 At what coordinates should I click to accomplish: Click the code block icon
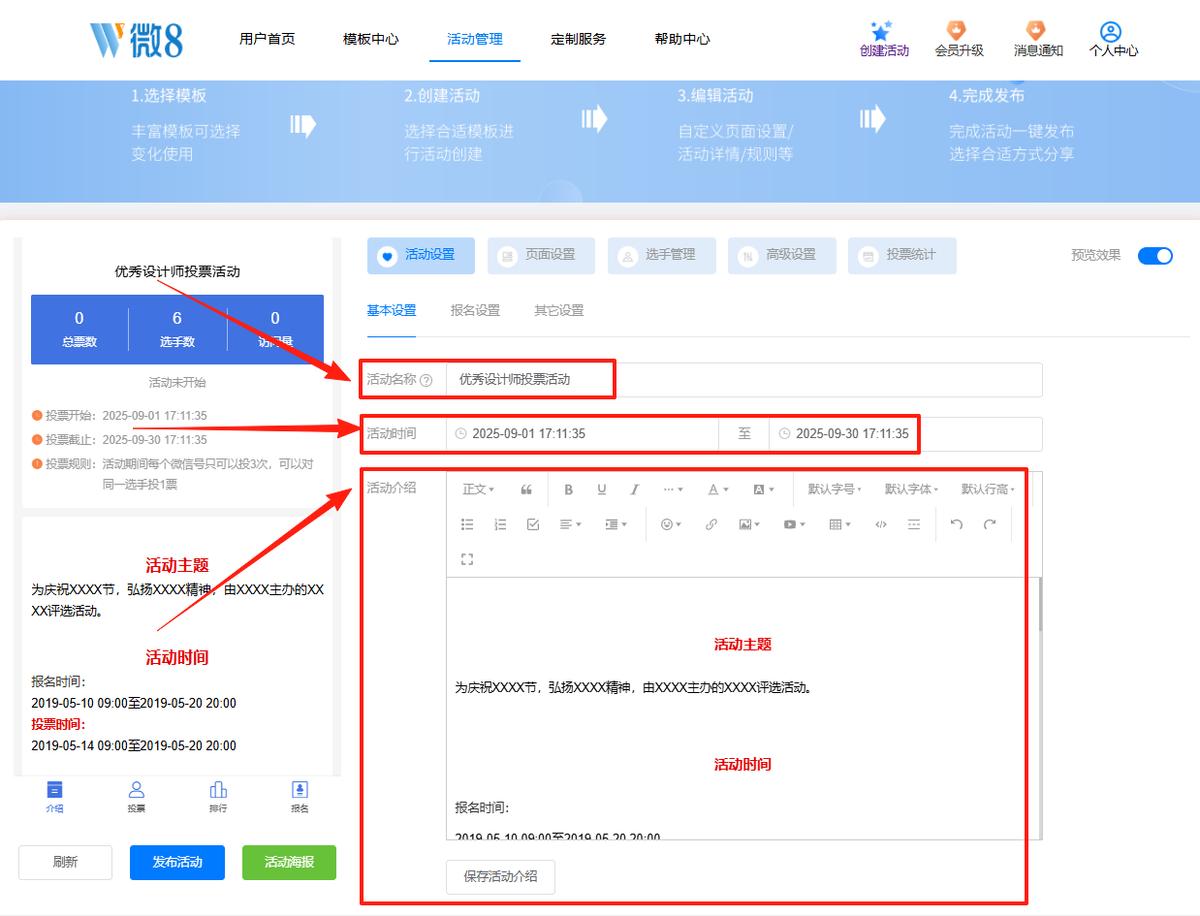click(881, 524)
